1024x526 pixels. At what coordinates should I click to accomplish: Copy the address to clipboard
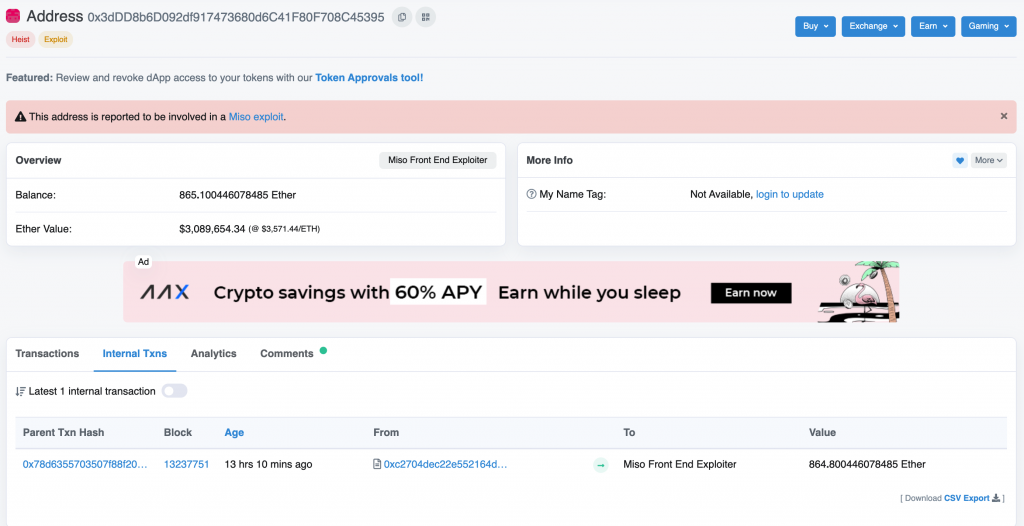tap(402, 17)
